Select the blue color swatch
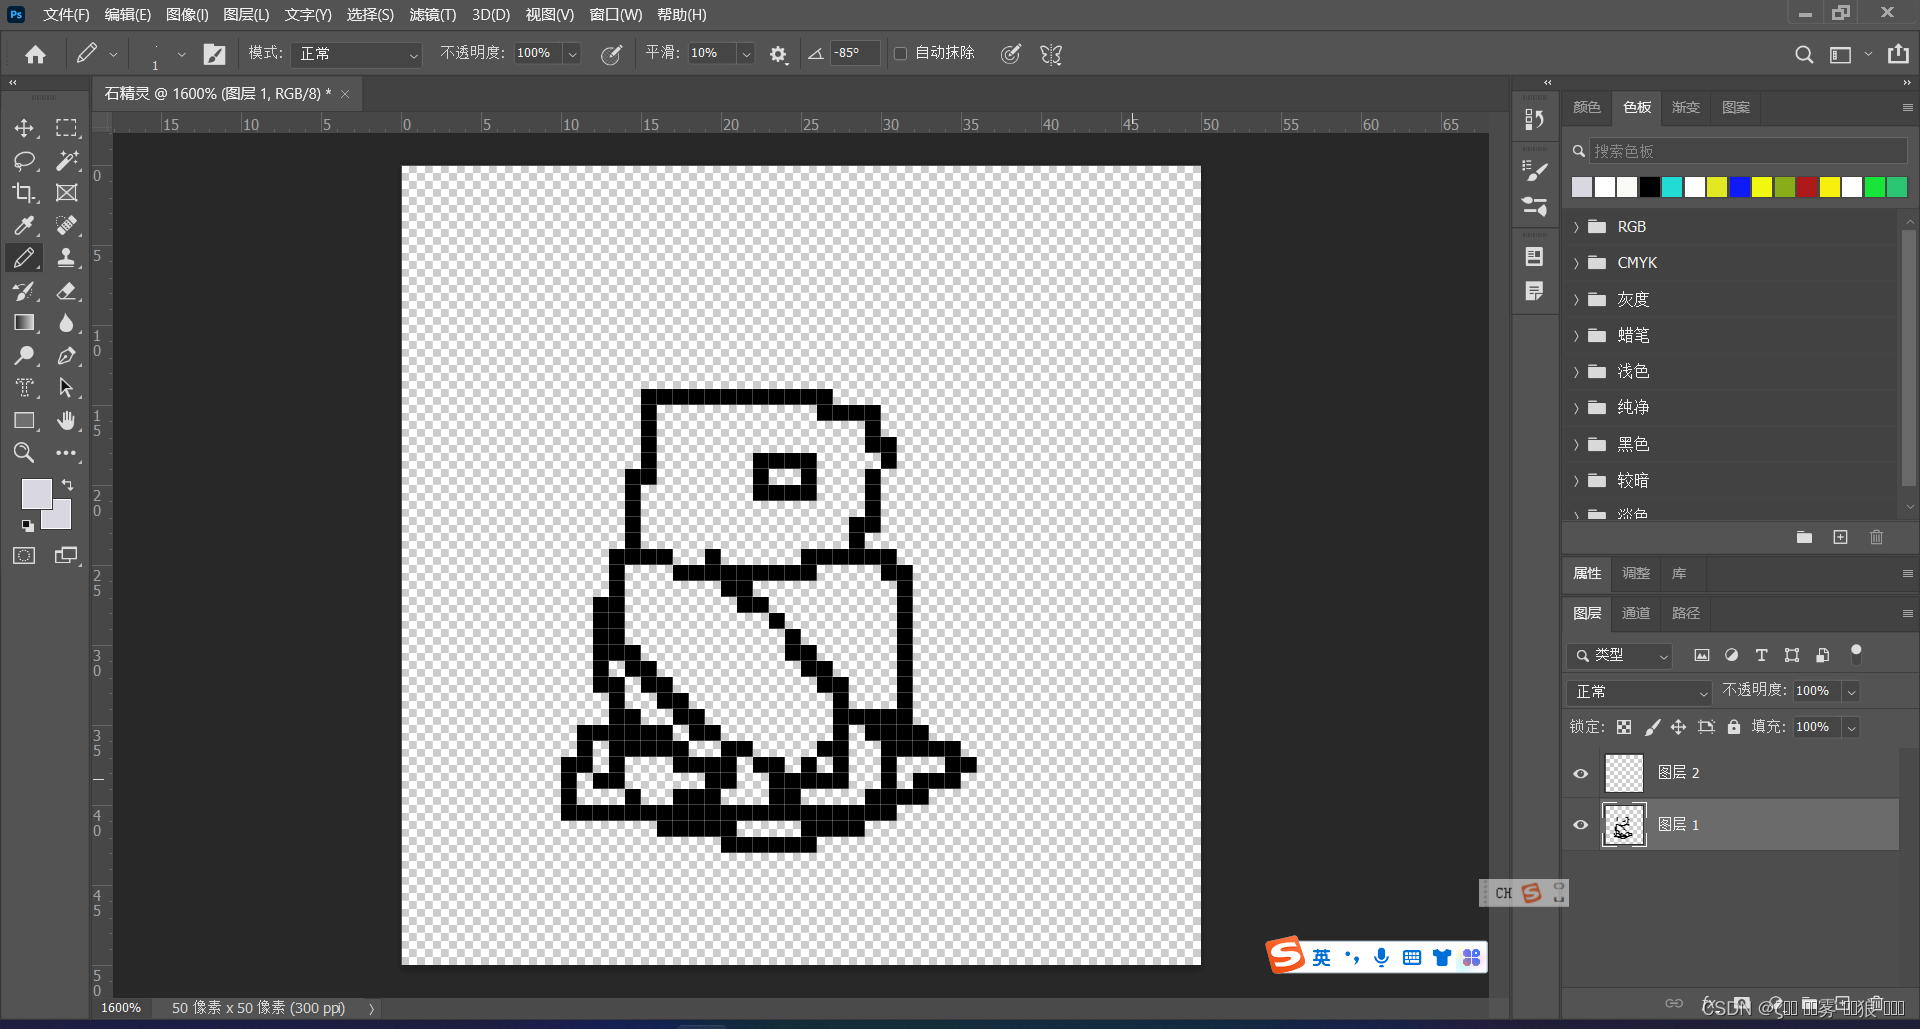This screenshot has height=1029, width=1920. (1739, 187)
